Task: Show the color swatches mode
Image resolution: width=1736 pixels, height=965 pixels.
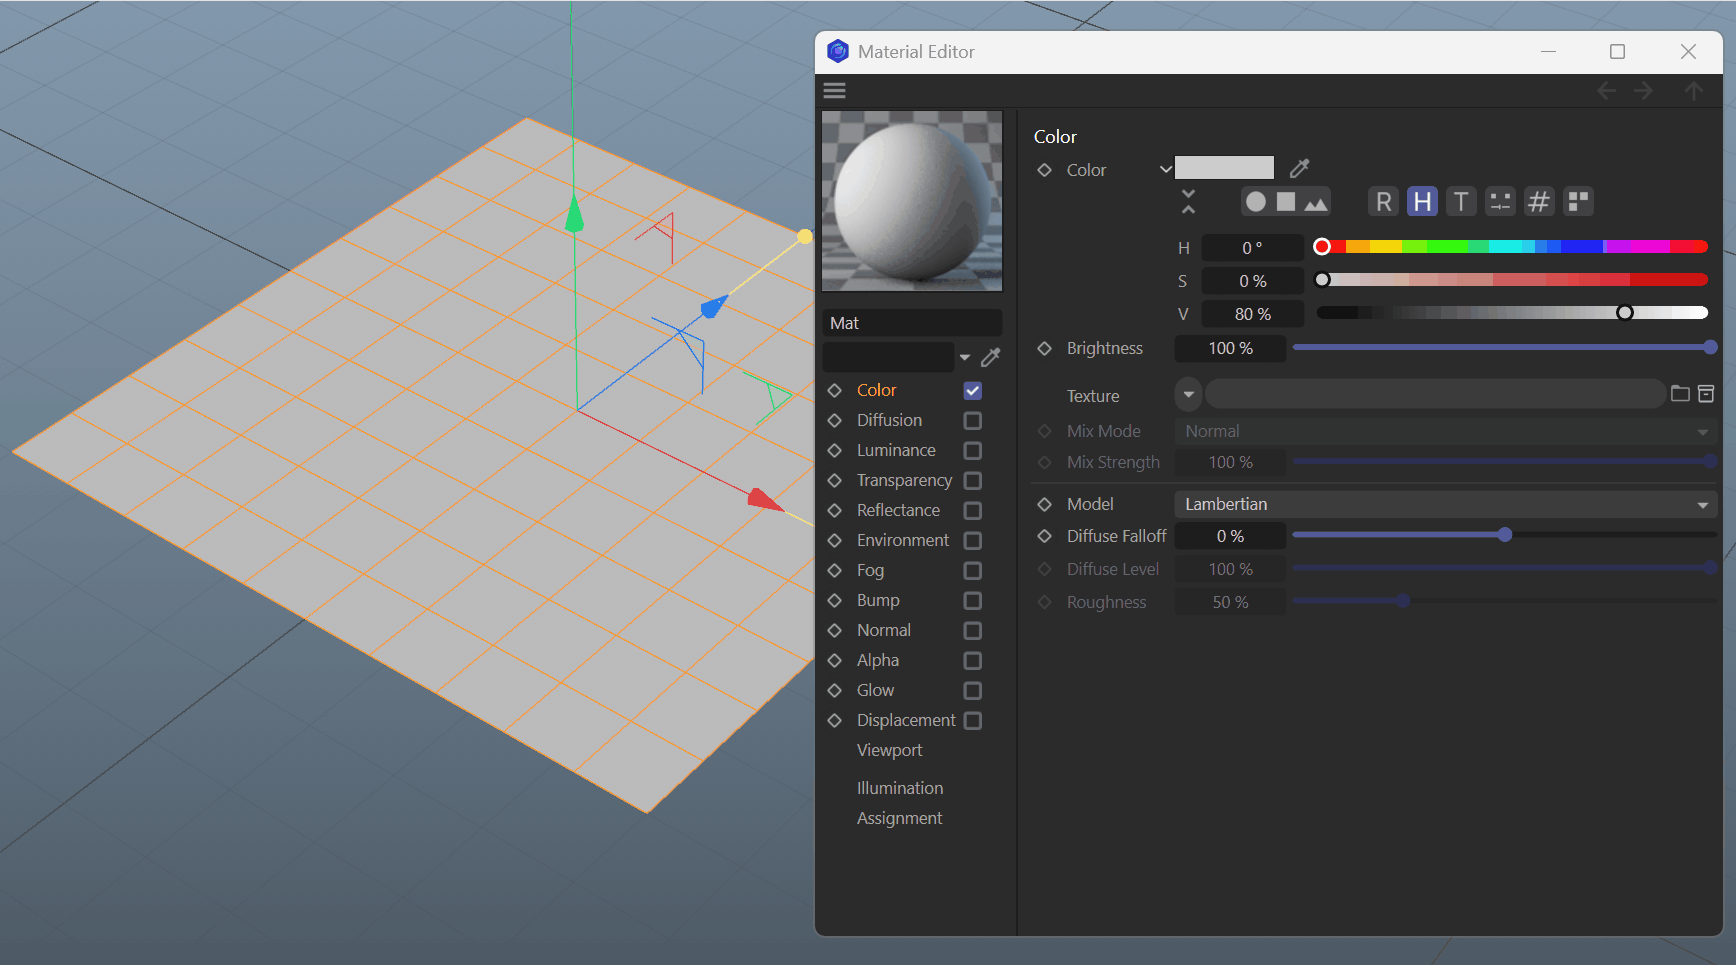Action: coord(1577,202)
